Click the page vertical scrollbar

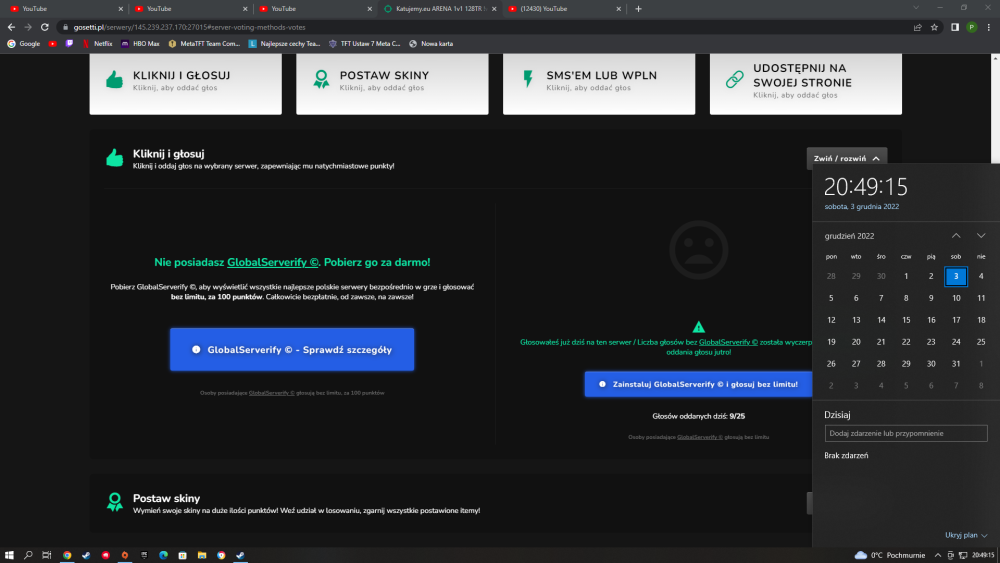(996, 108)
